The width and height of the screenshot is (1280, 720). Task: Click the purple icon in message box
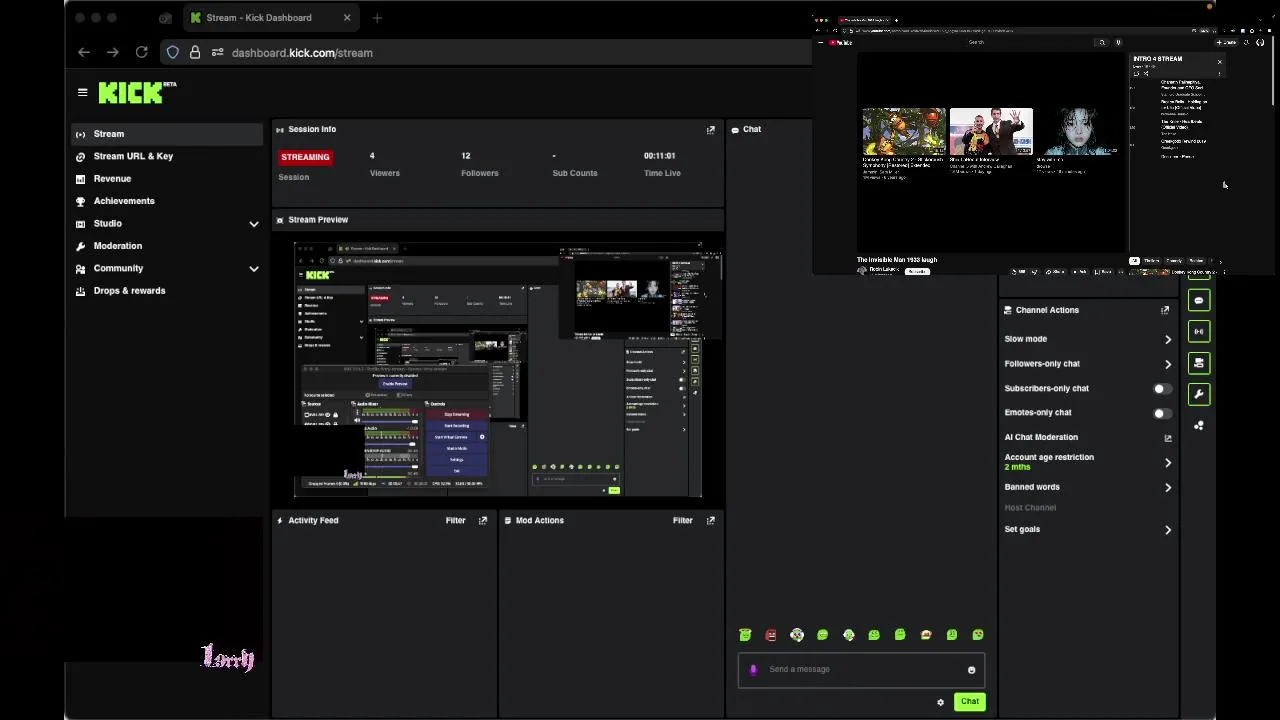[753, 670]
